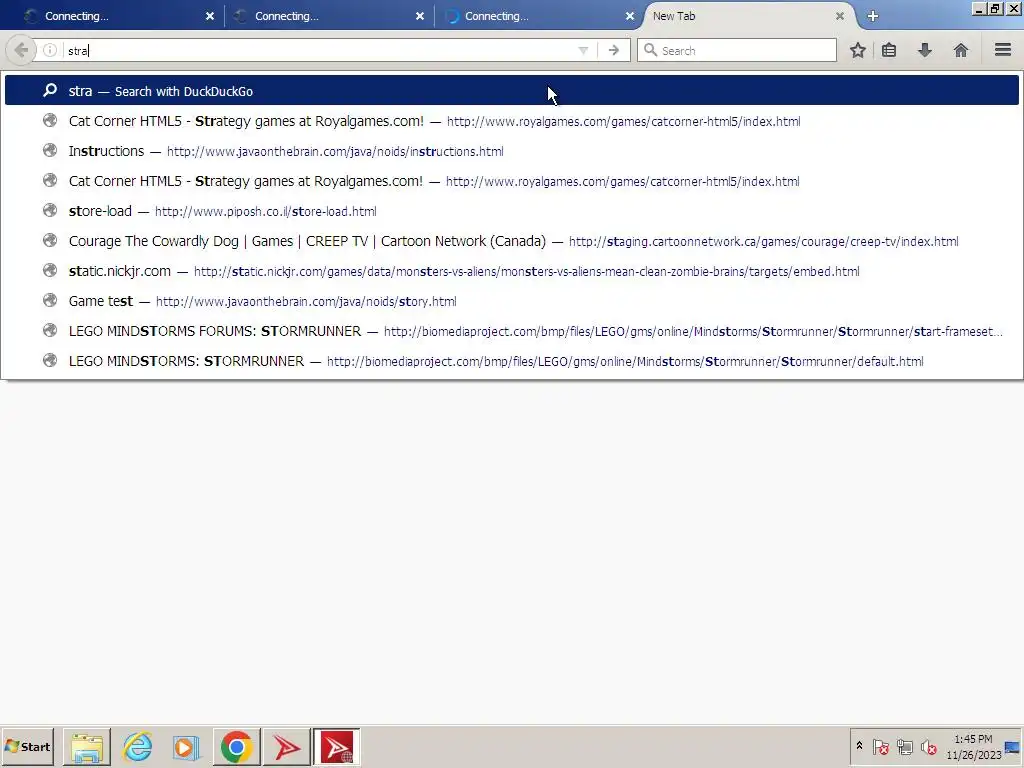Image resolution: width=1024 pixels, height=768 pixels.
Task: Click globe icon beside Courage Cowardly Dog row
Action: tap(50, 240)
